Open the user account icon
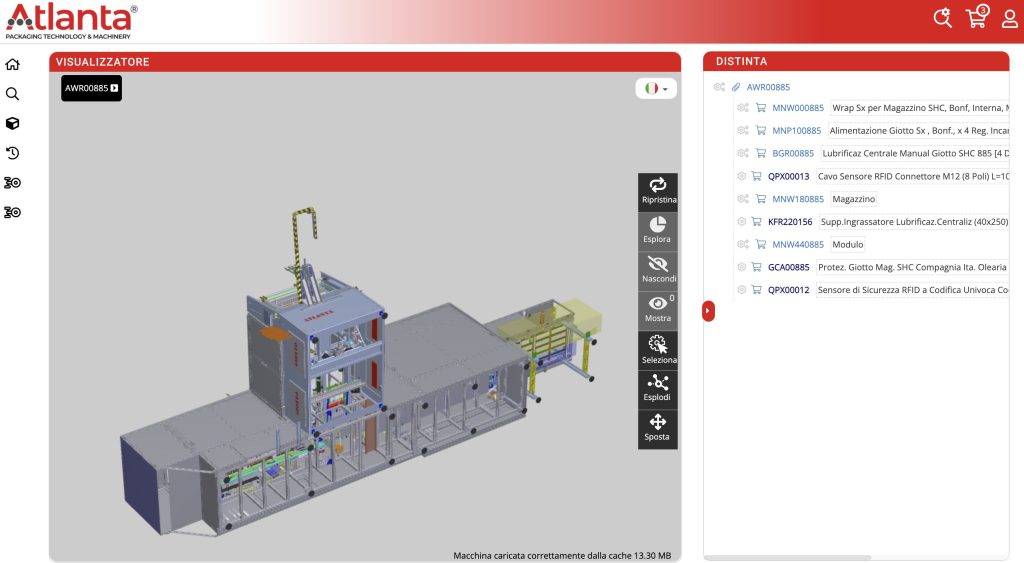 1010,18
